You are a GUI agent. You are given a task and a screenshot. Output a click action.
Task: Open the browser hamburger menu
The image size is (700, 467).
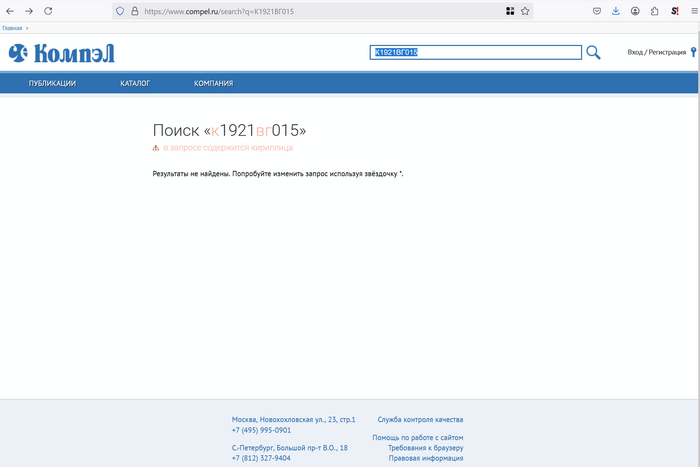coord(694,11)
